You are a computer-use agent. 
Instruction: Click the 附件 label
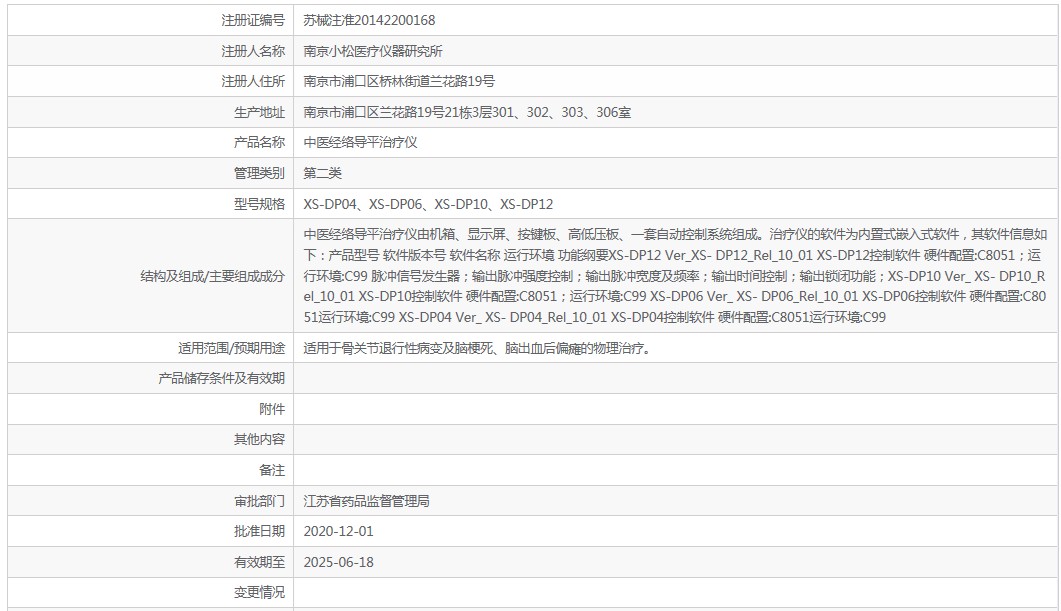pyautogui.click(x=272, y=409)
